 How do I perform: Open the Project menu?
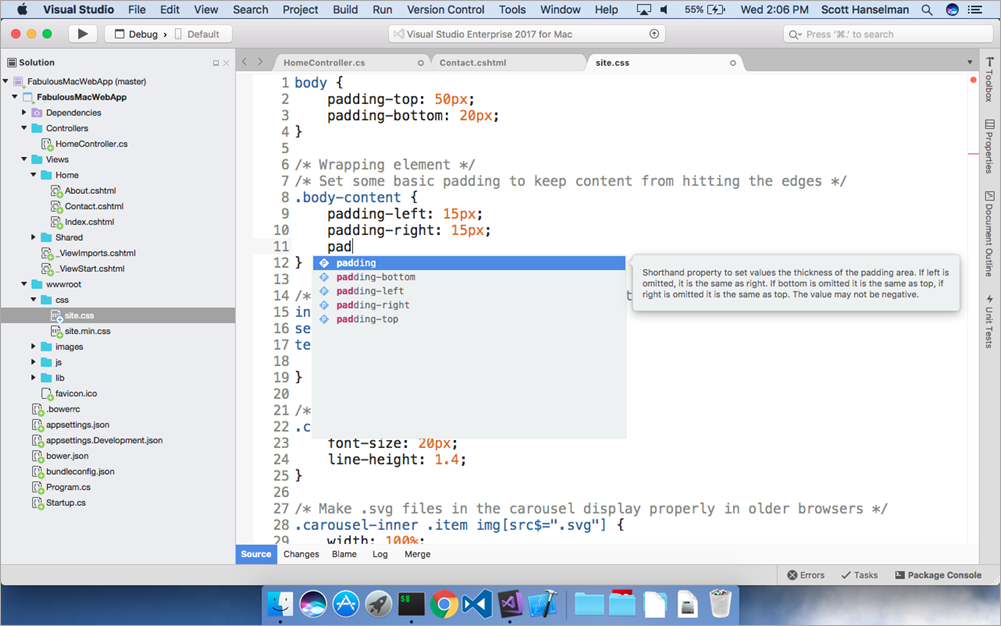coord(300,10)
